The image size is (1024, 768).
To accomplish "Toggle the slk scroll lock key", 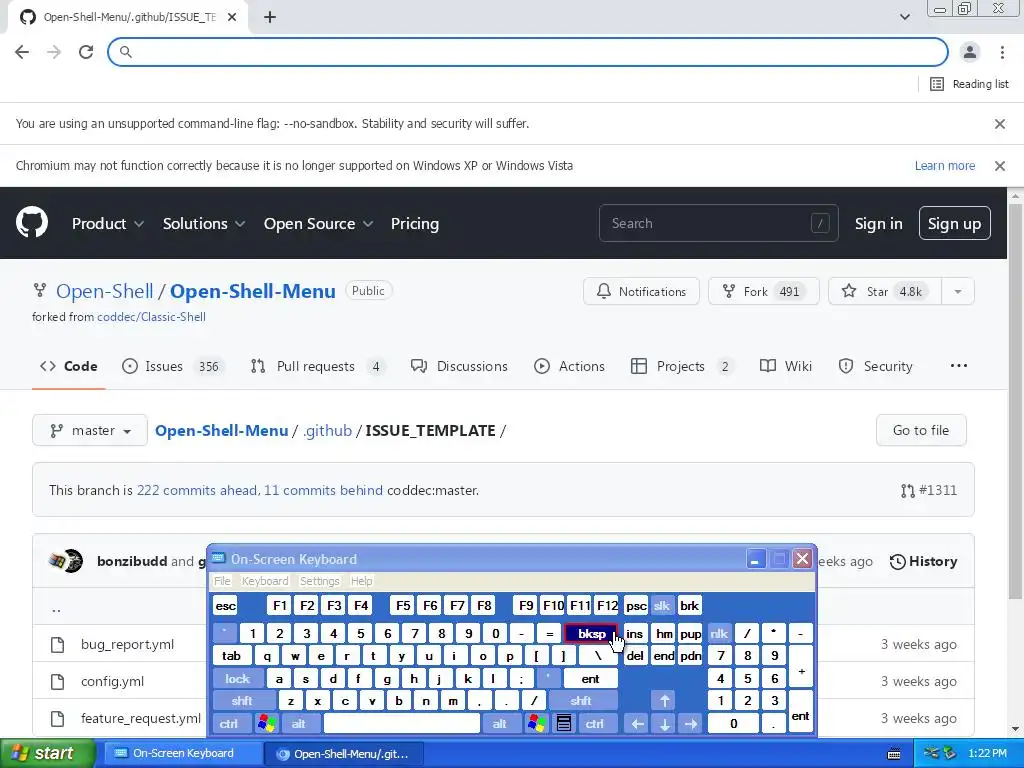I will tap(662, 606).
